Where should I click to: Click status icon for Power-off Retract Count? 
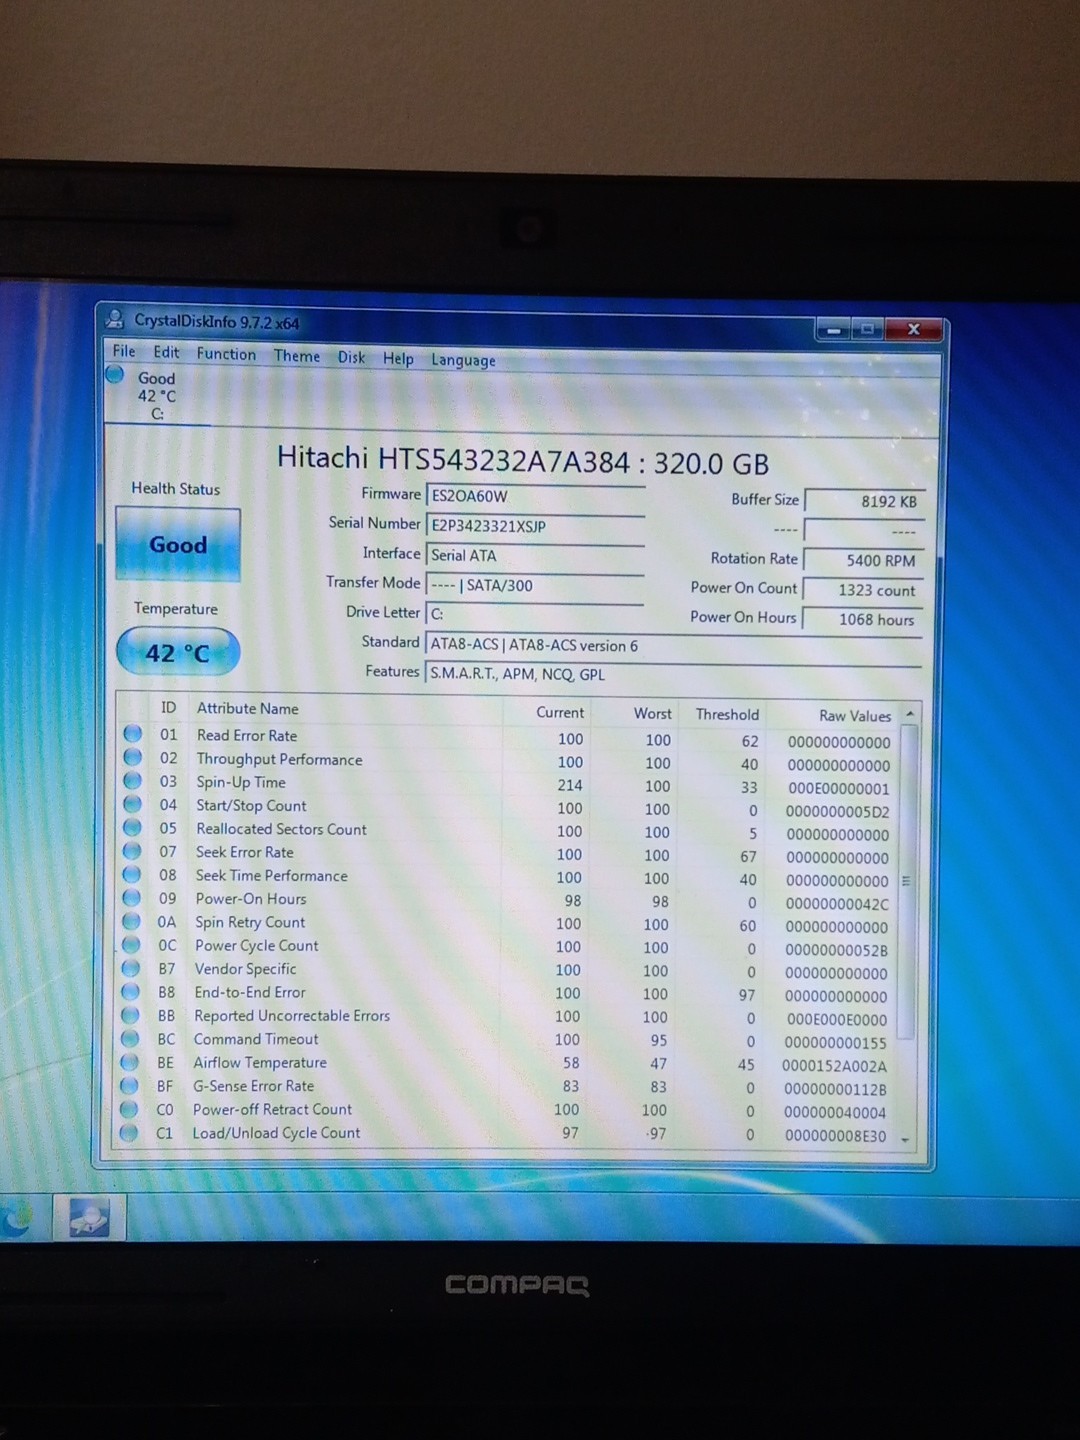coord(128,1108)
